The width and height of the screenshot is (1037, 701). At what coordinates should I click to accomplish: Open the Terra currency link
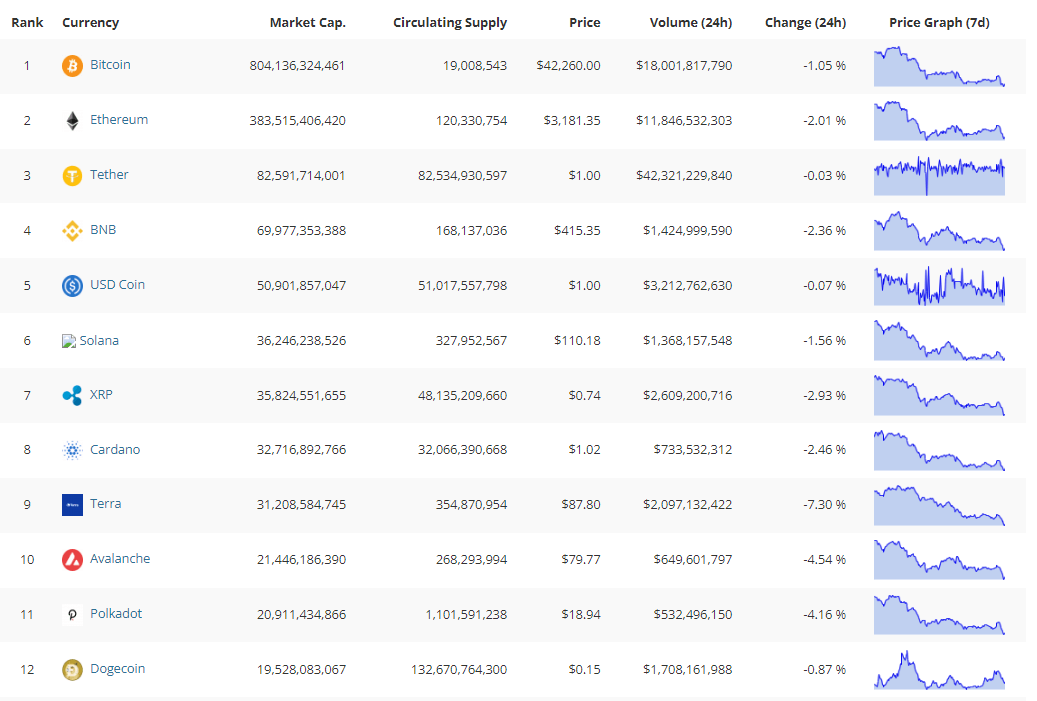[106, 503]
